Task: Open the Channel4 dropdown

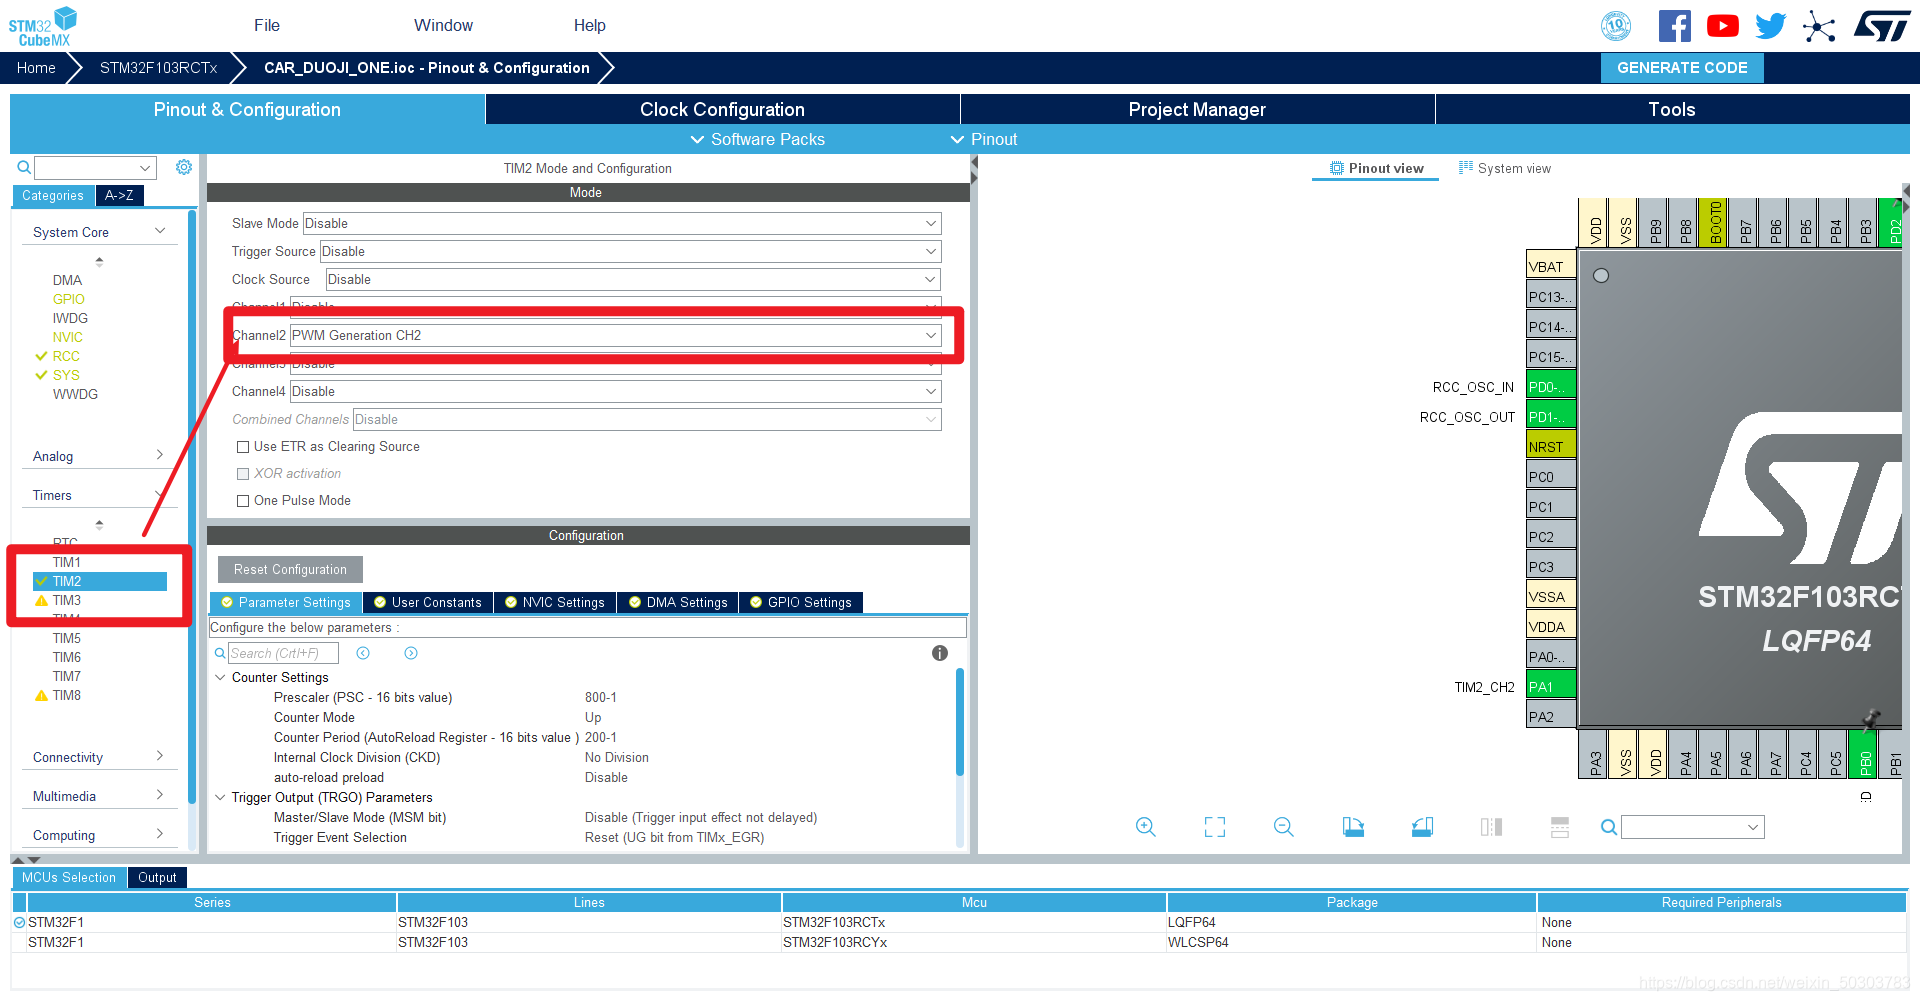Action: click(616, 391)
